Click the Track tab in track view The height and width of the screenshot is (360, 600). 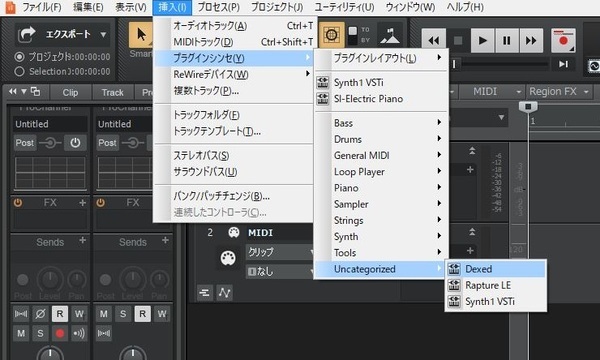(112, 92)
